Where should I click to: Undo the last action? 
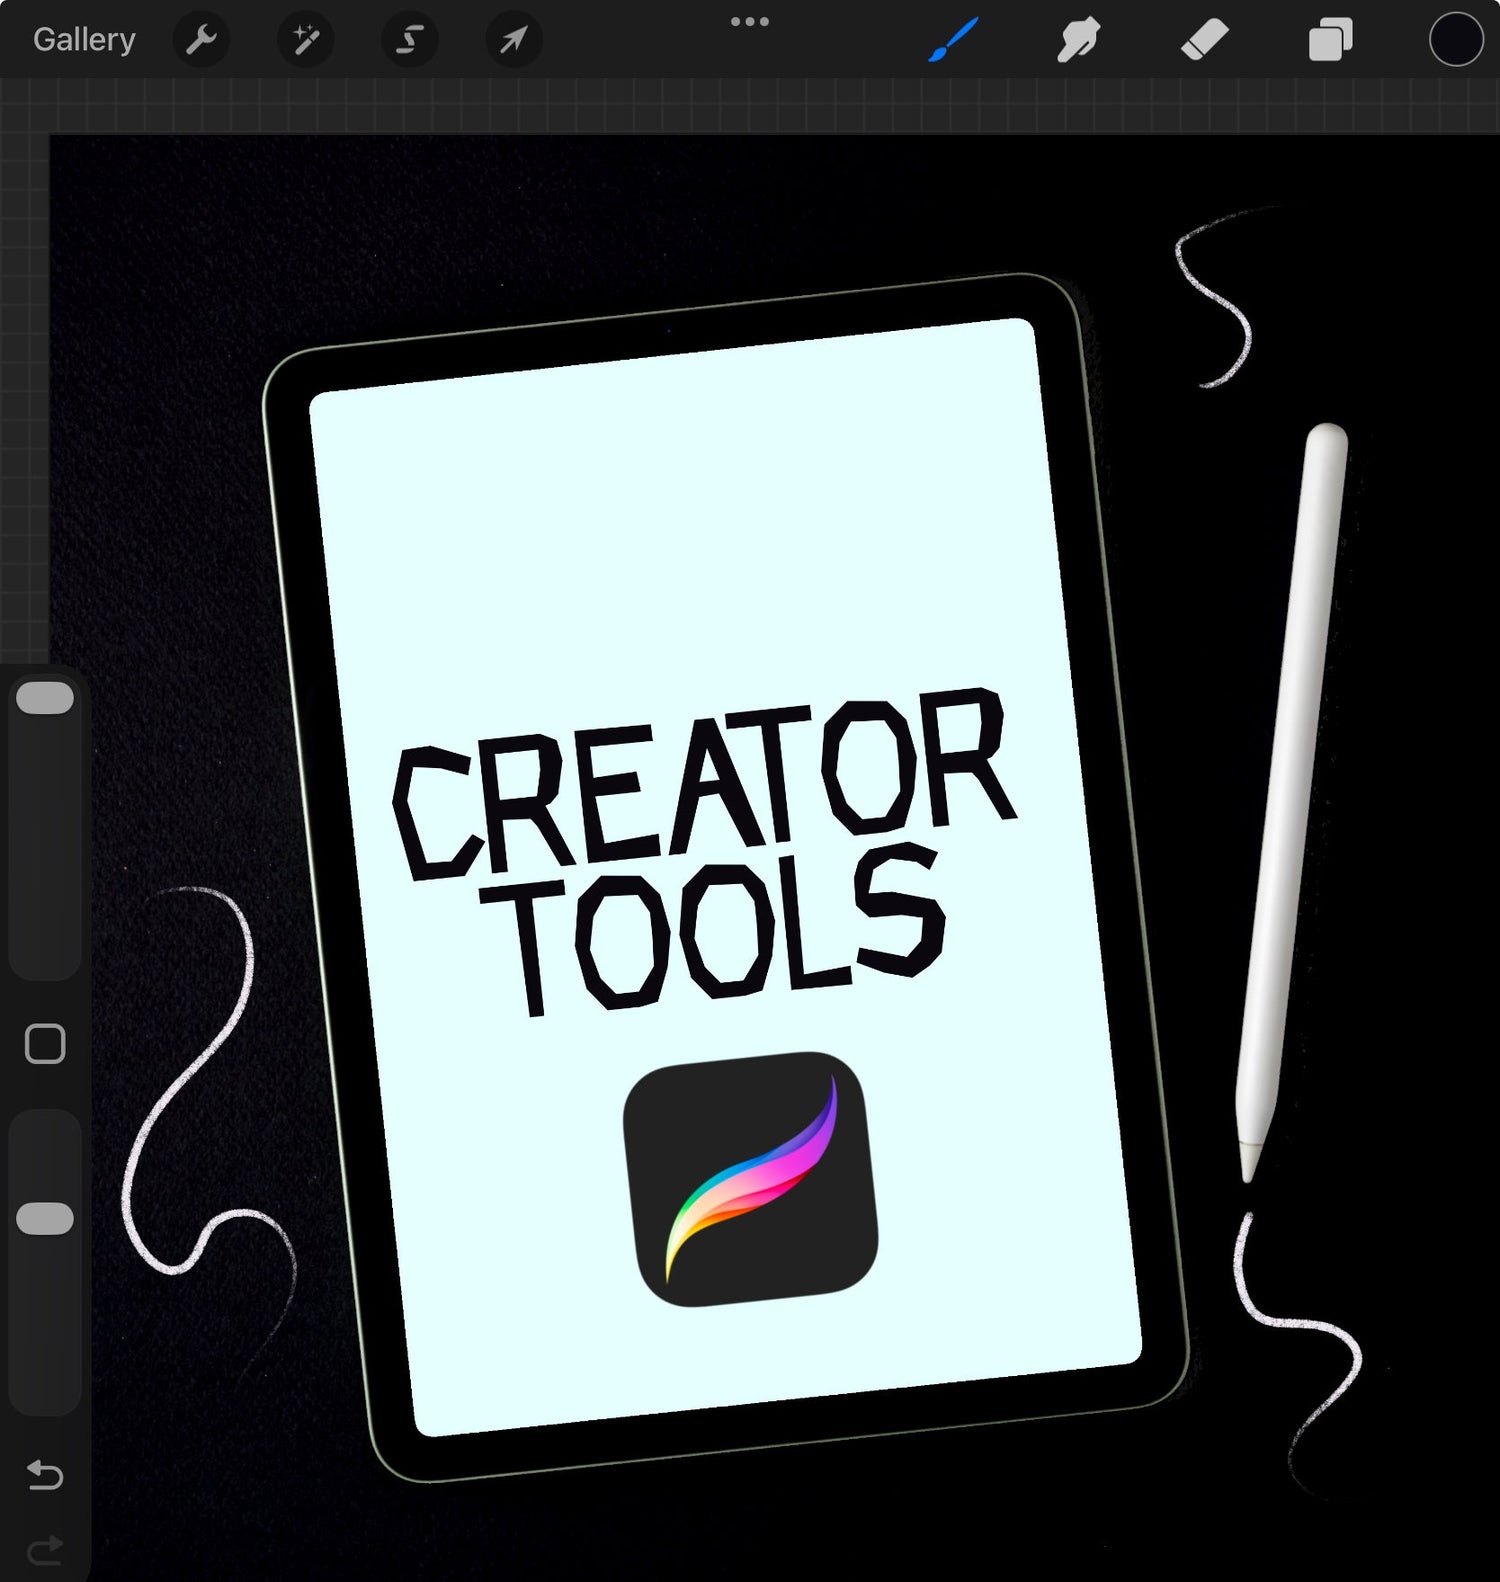pyautogui.click(x=45, y=1475)
